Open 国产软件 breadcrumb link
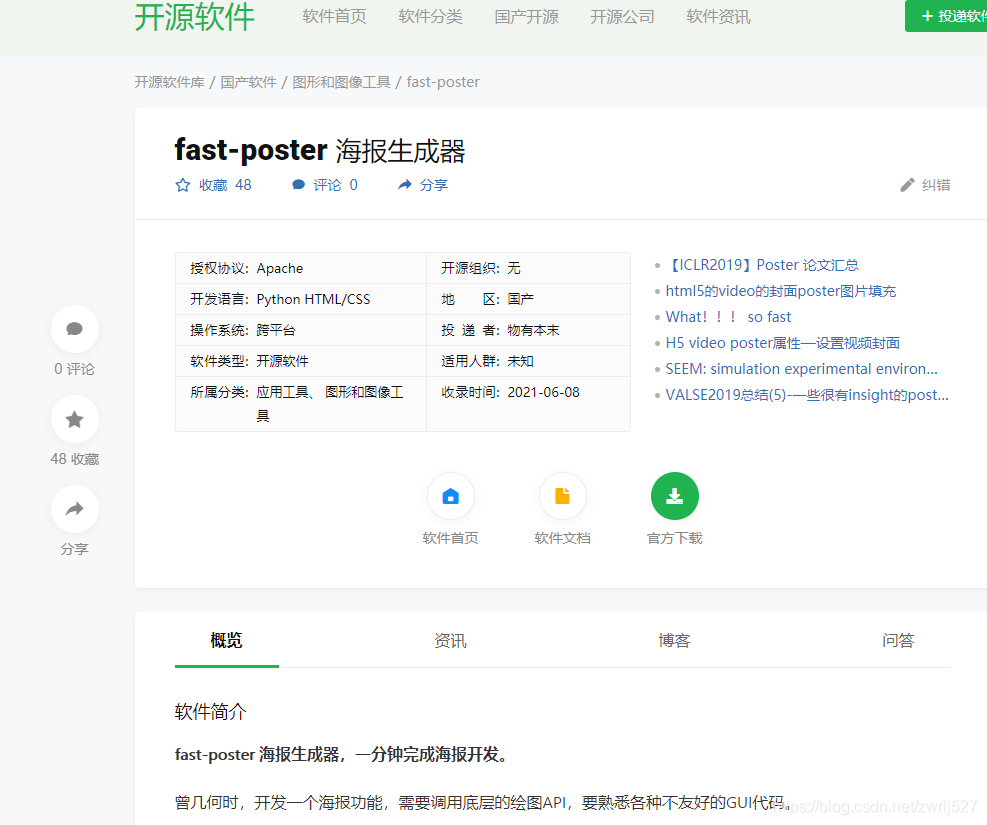 click(x=249, y=82)
